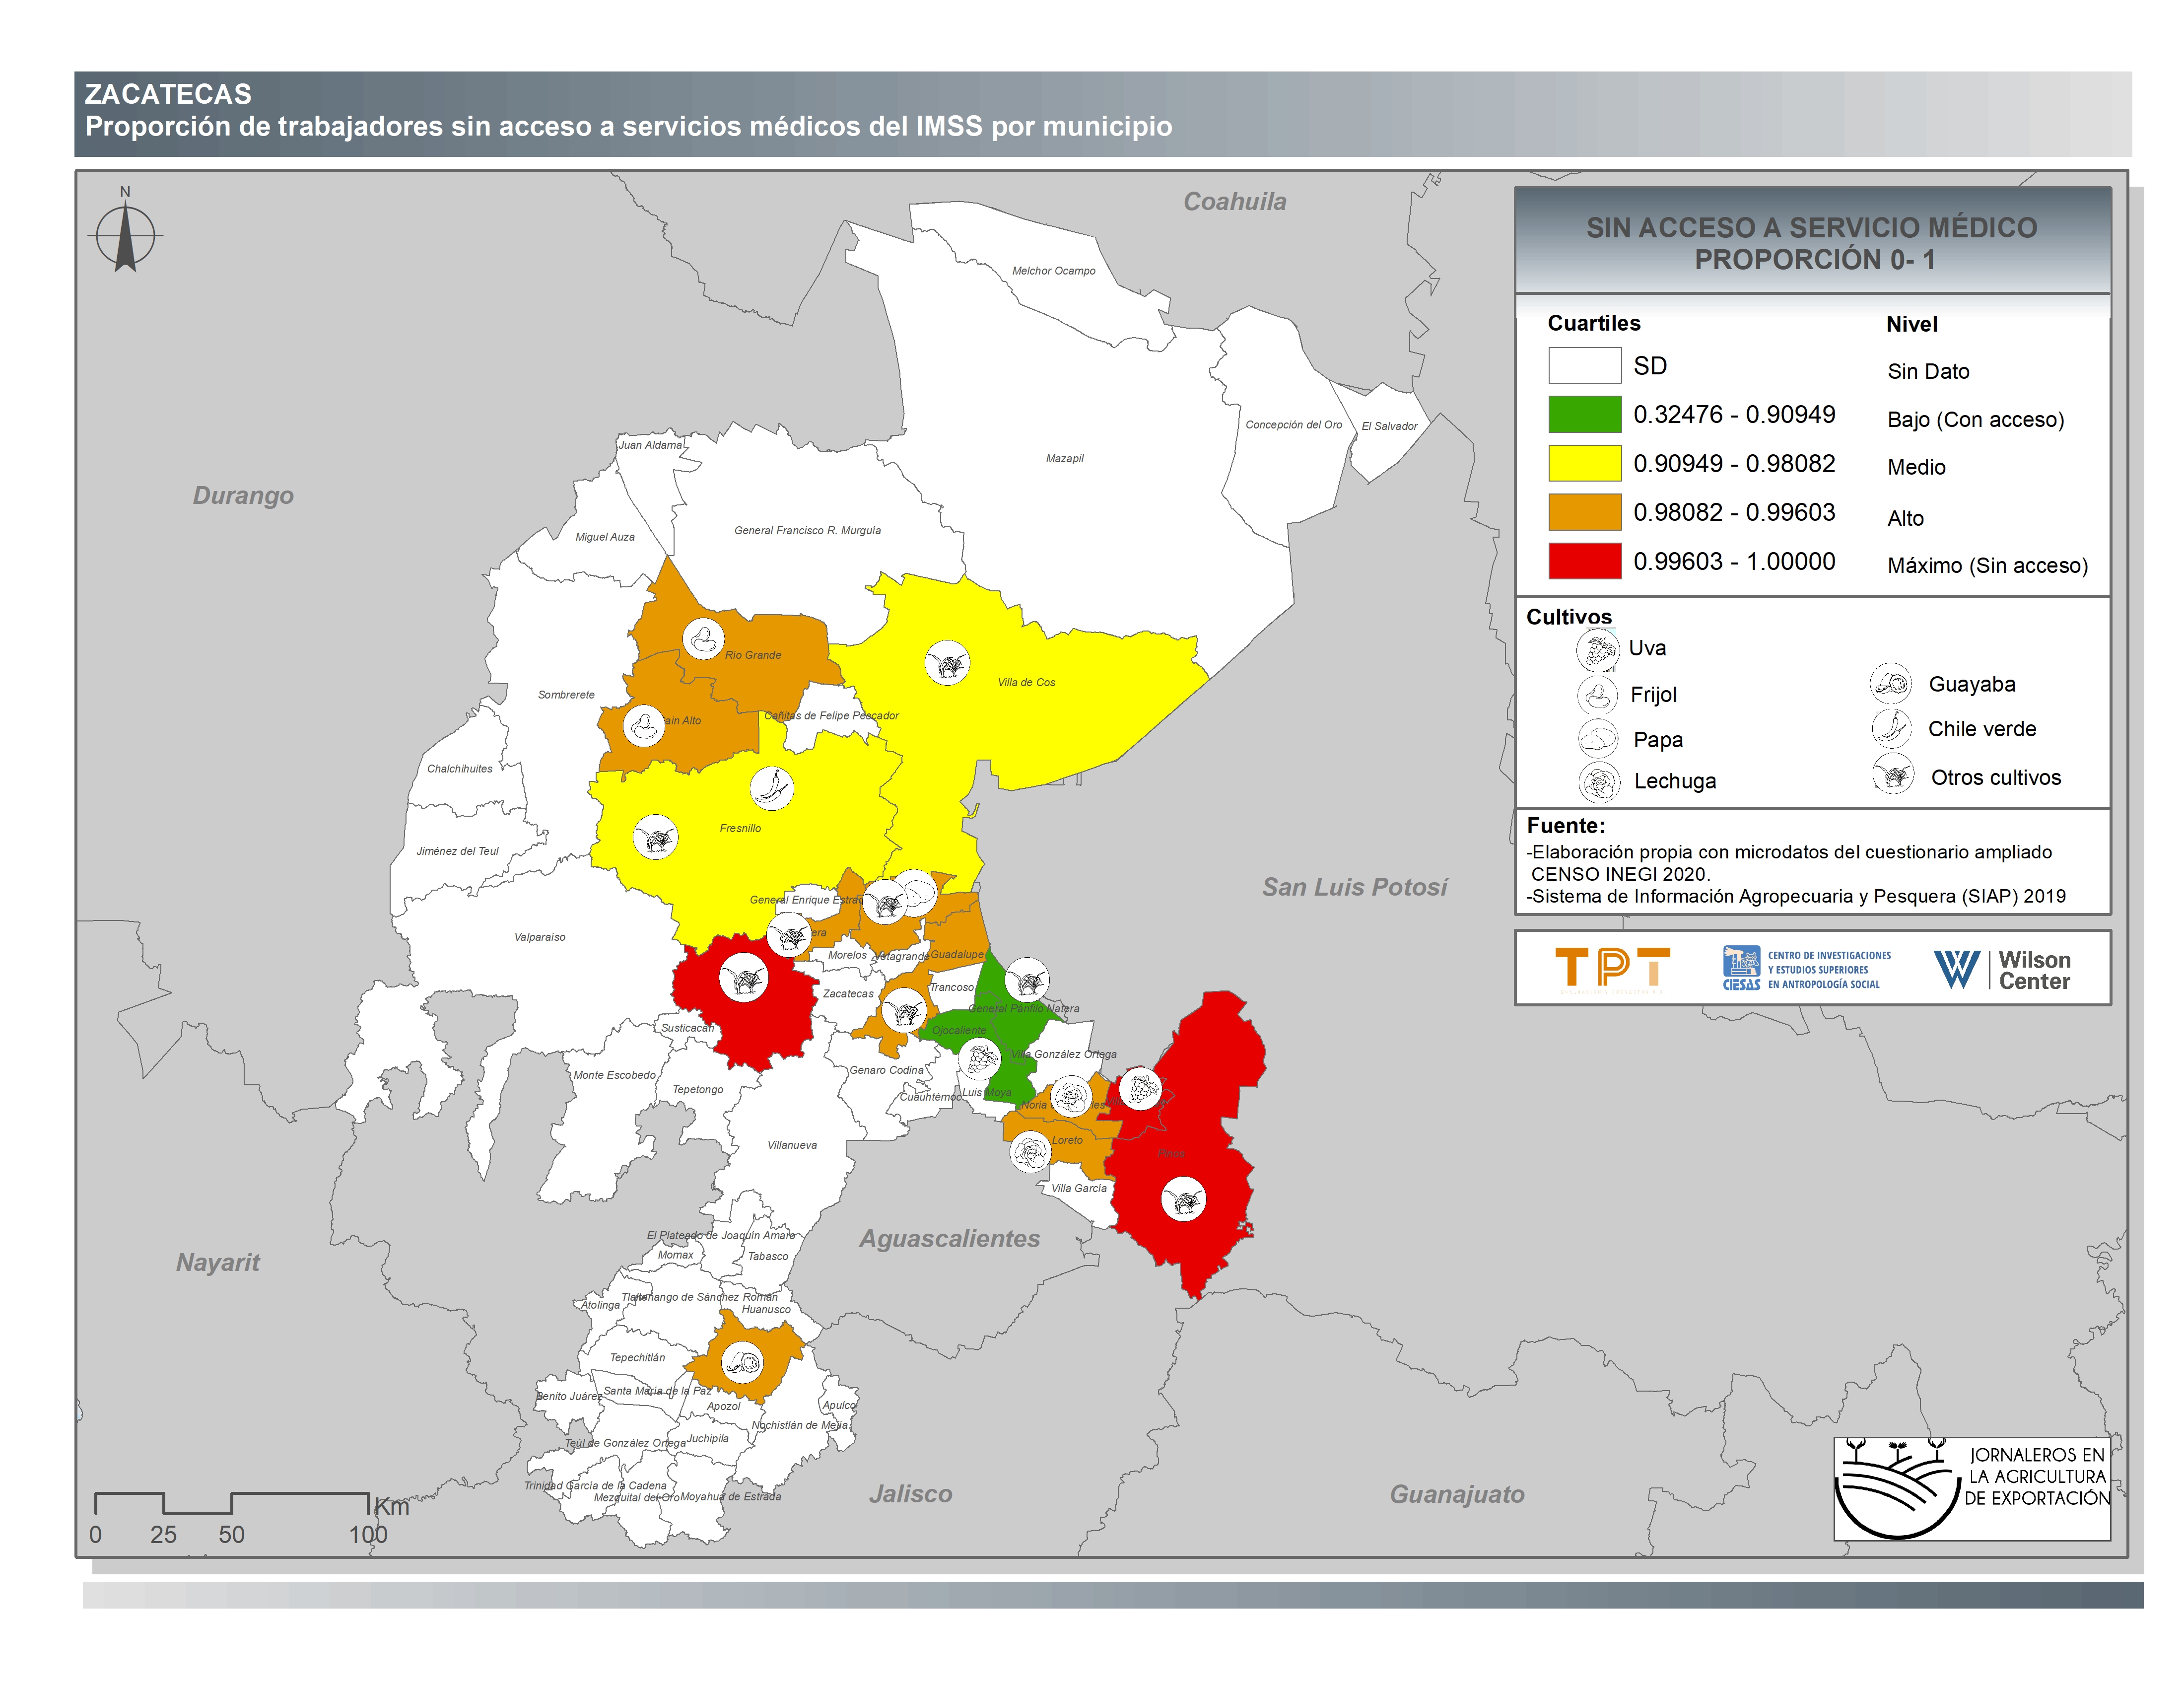The image size is (2184, 1688).
Task: Click the guayaba crop marker near Apozol
Action: tap(742, 1362)
